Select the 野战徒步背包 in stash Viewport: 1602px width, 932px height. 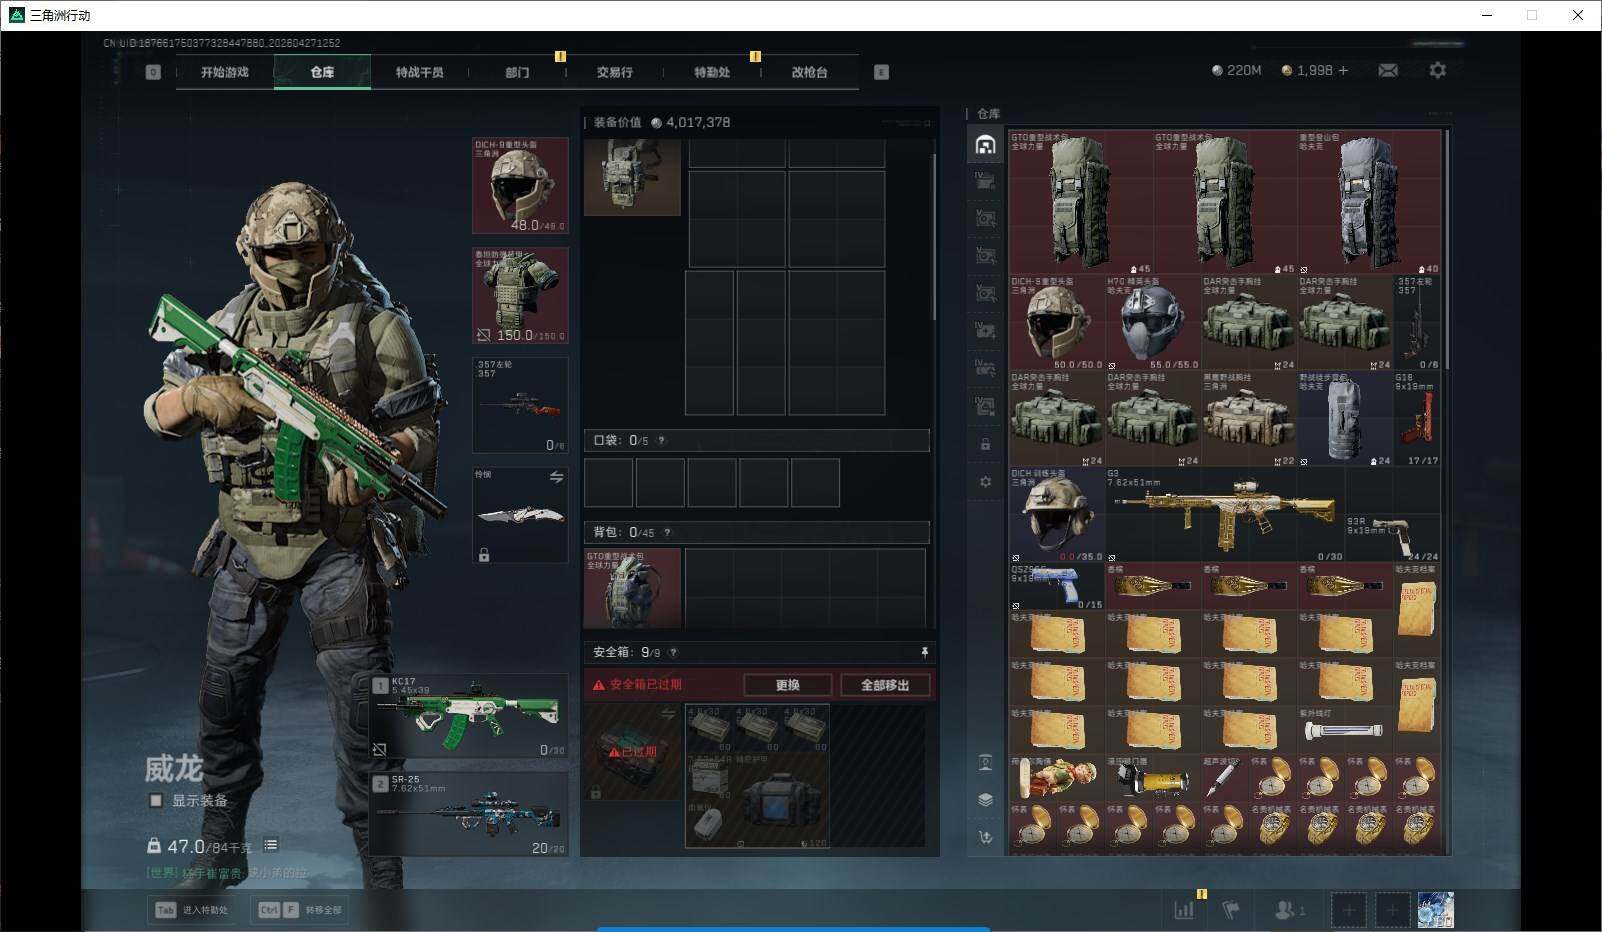tap(1345, 419)
